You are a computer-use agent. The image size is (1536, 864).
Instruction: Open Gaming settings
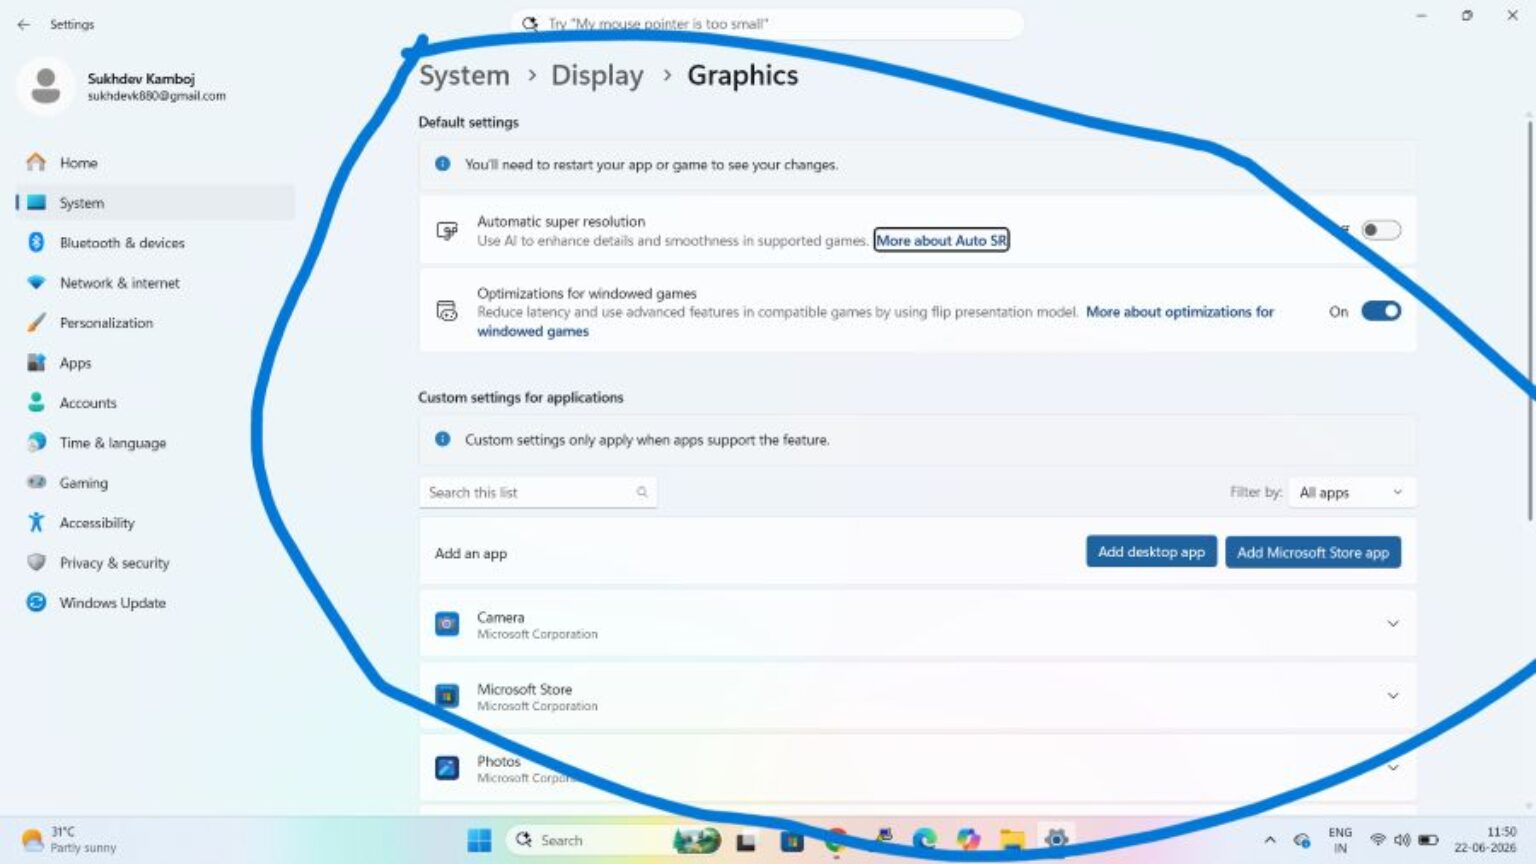click(x=155, y=482)
